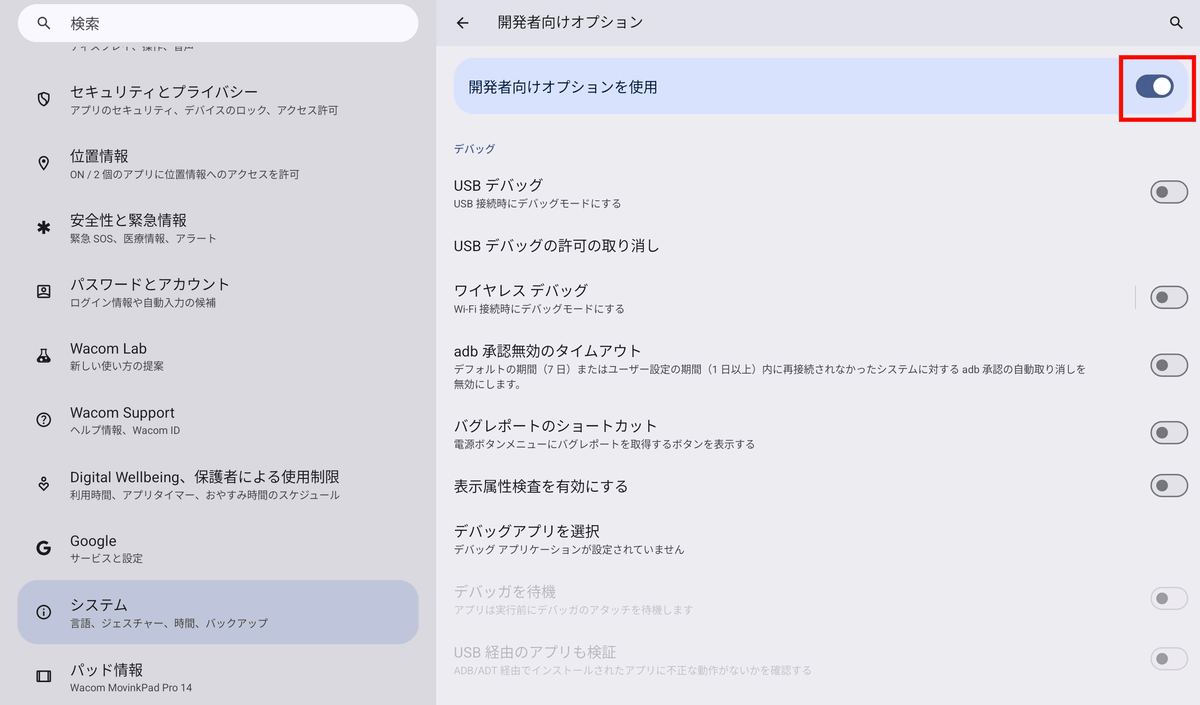Enable the バグレポートのショートカット toggle
This screenshot has height=705, width=1200.
pyautogui.click(x=1168, y=433)
